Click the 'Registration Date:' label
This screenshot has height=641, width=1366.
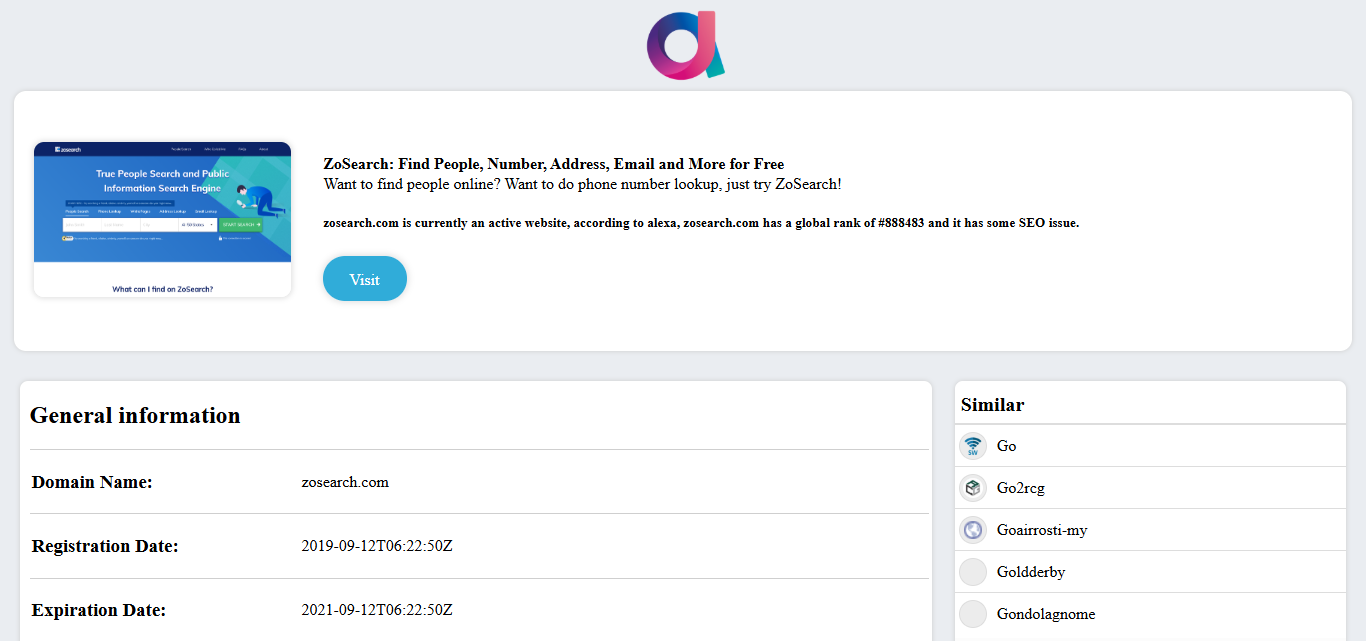(105, 546)
